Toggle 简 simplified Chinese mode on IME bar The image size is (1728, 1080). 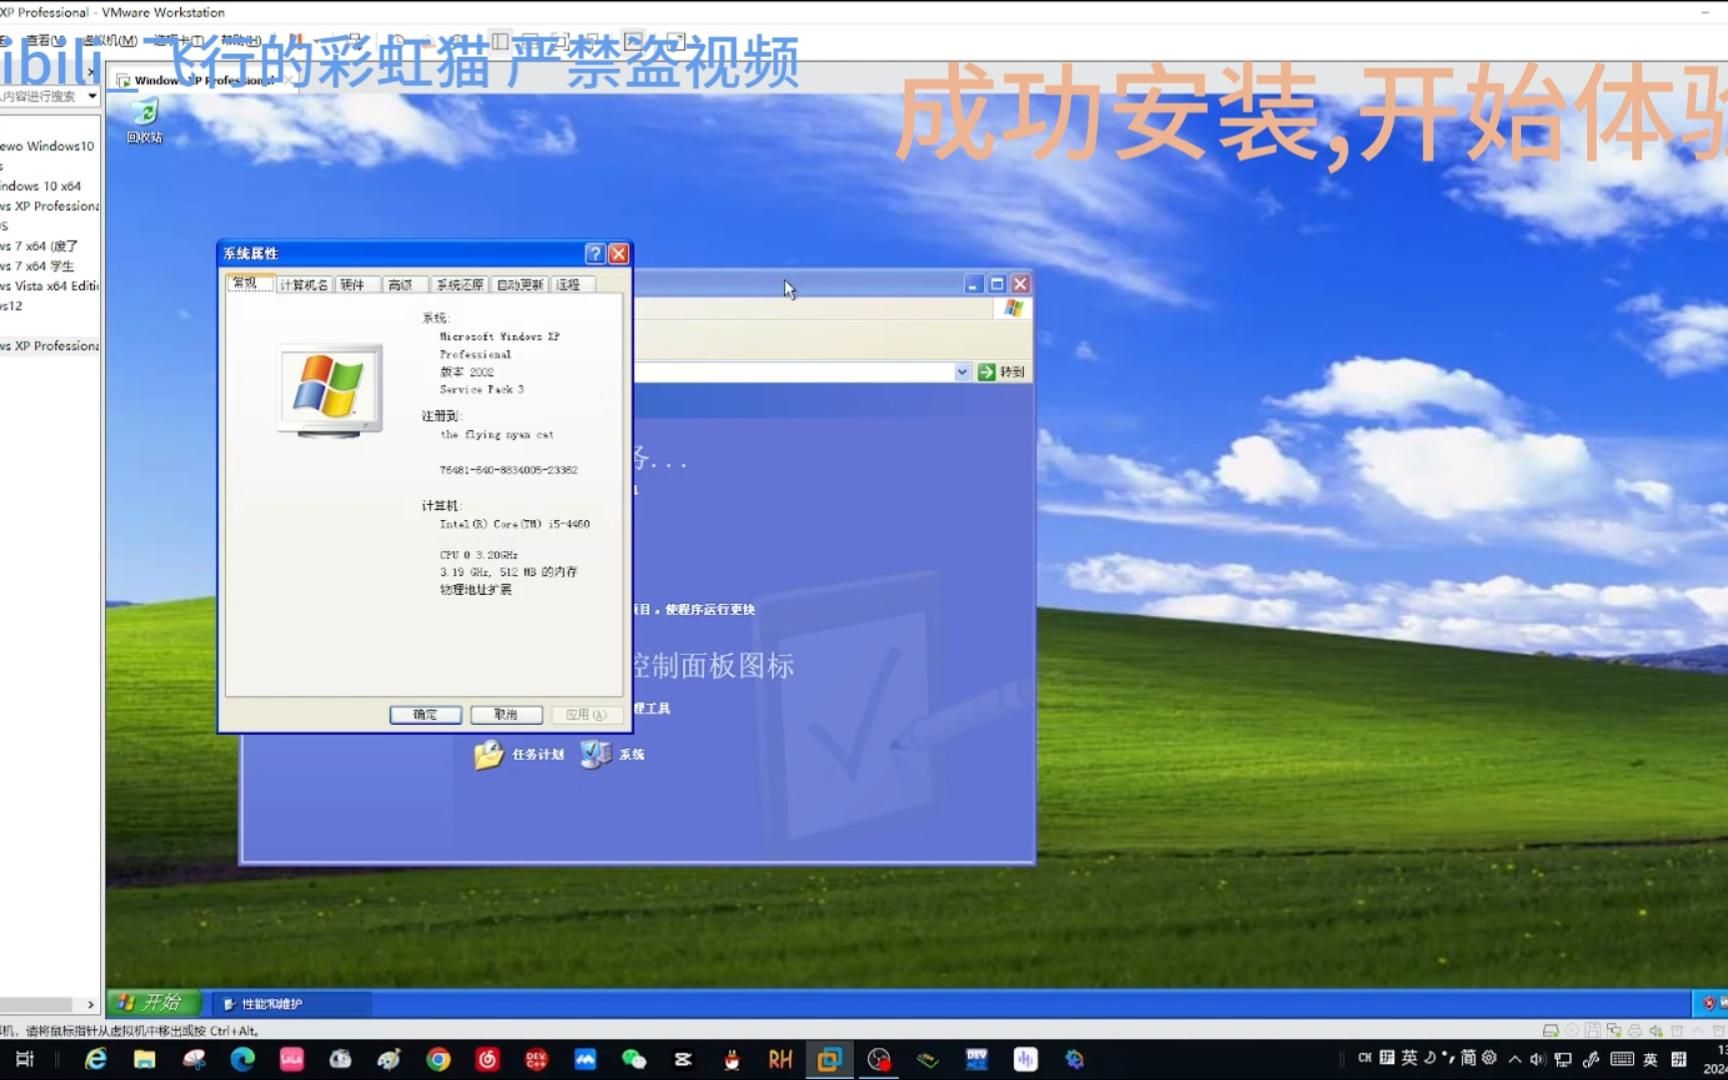click(1467, 1057)
